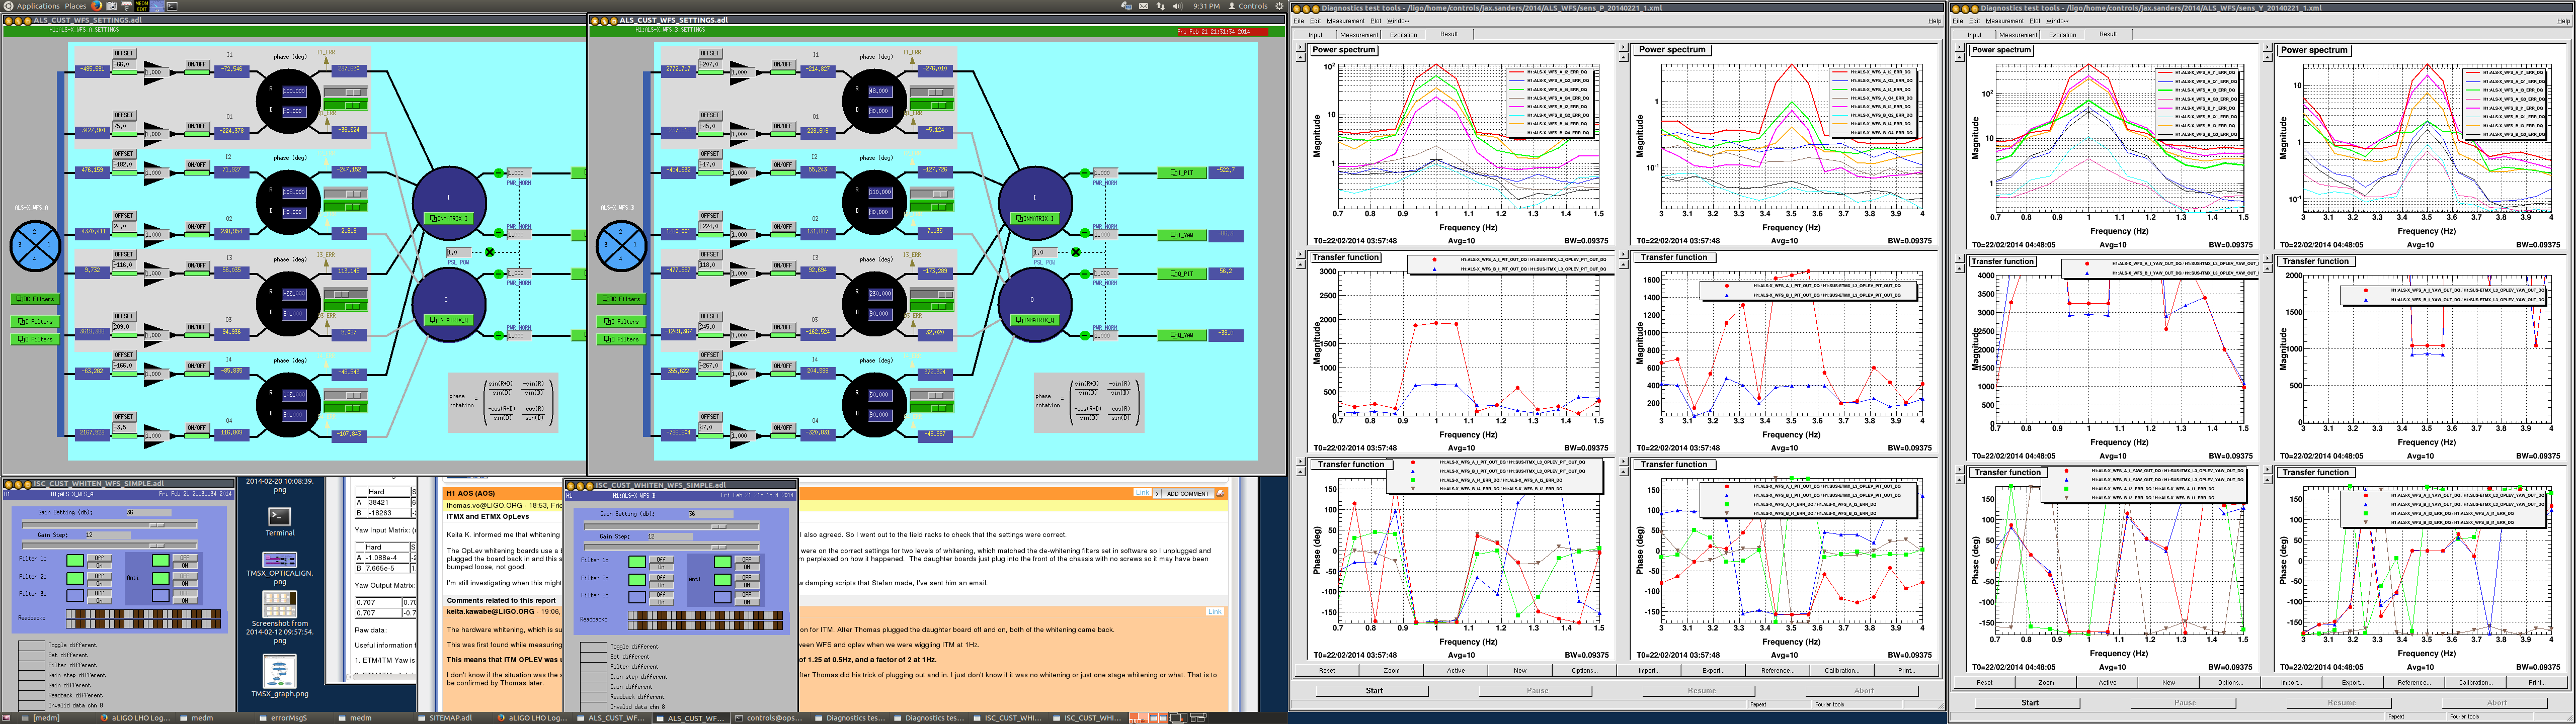The height and width of the screenshot is (724, 2576).
Task: Turn Anti filter 1 OFF in WFS_A whitening window
Action: [x=185, y=558]
